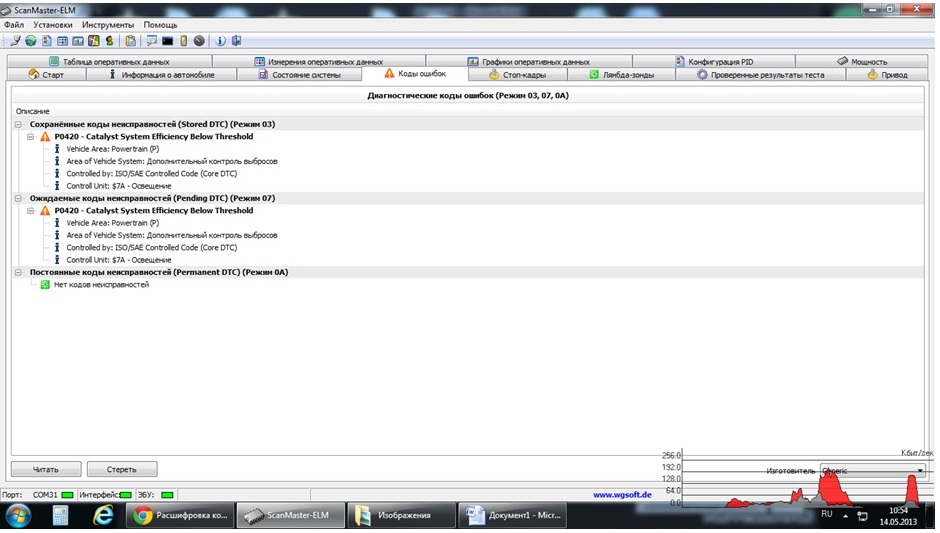This screenshot has height=533, width=940.
Task: Follow the www.wgsoft.de link
Action: (x=622, y=494)
